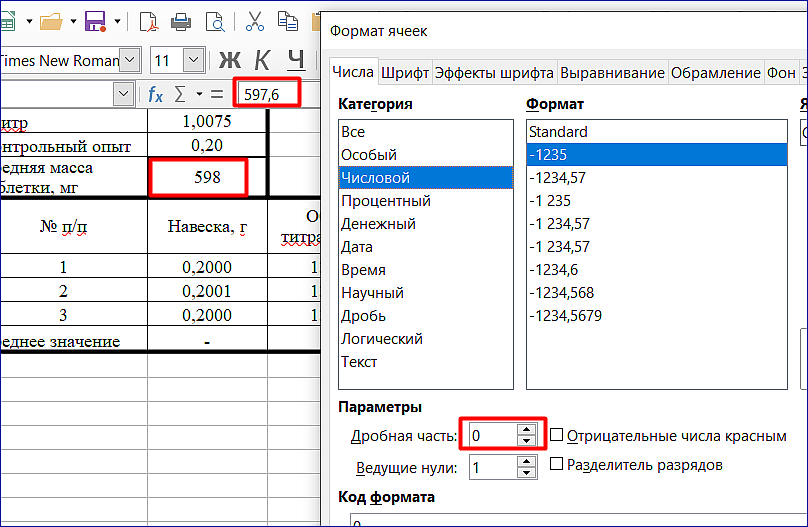Open the Function Wizard fx icon

155,94
